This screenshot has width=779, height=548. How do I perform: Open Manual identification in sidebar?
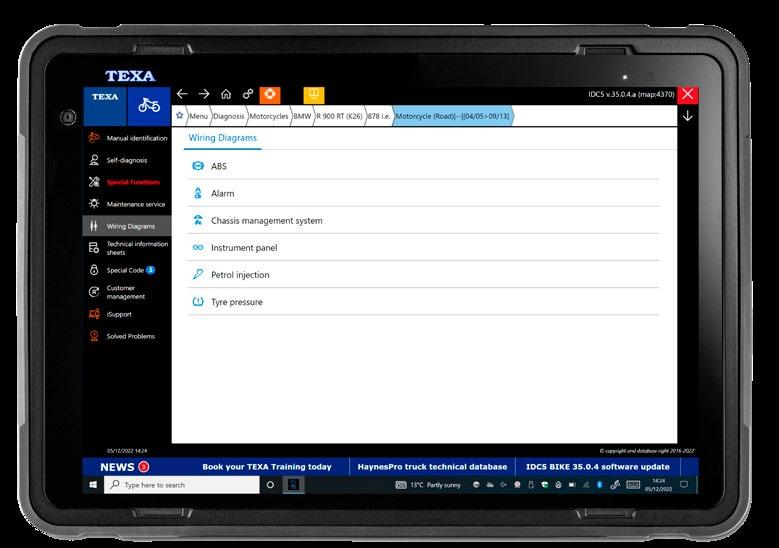point(127,138)
